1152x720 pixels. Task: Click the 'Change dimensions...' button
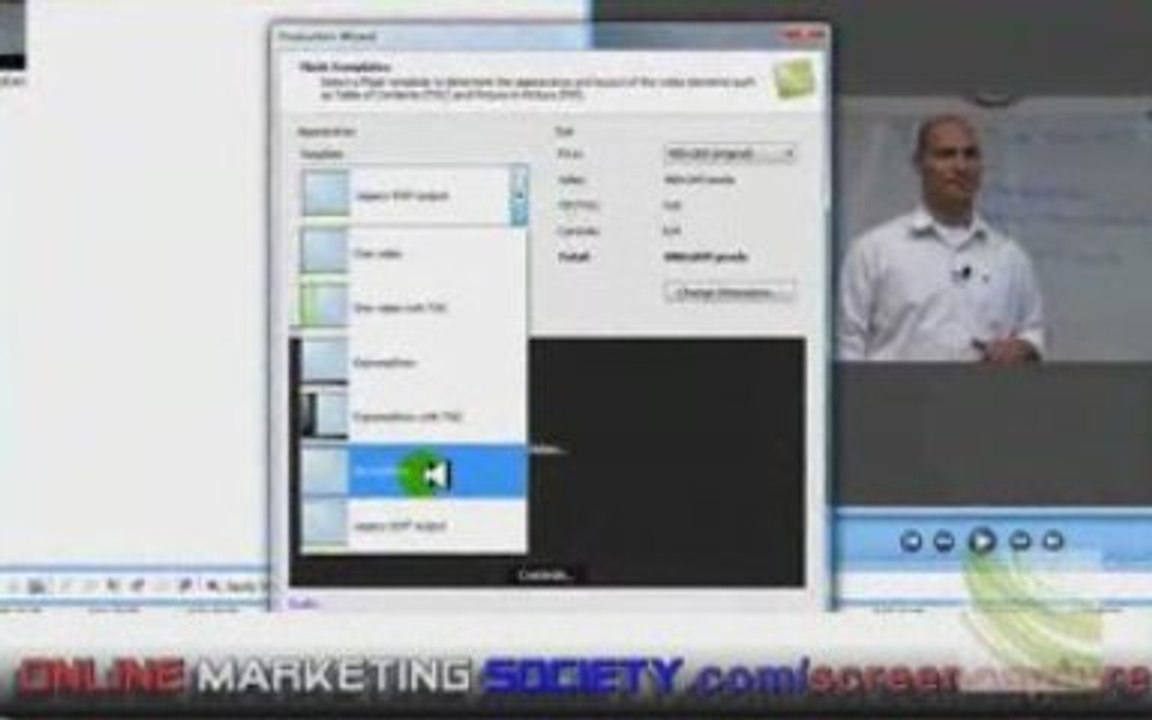click(729, 292)
